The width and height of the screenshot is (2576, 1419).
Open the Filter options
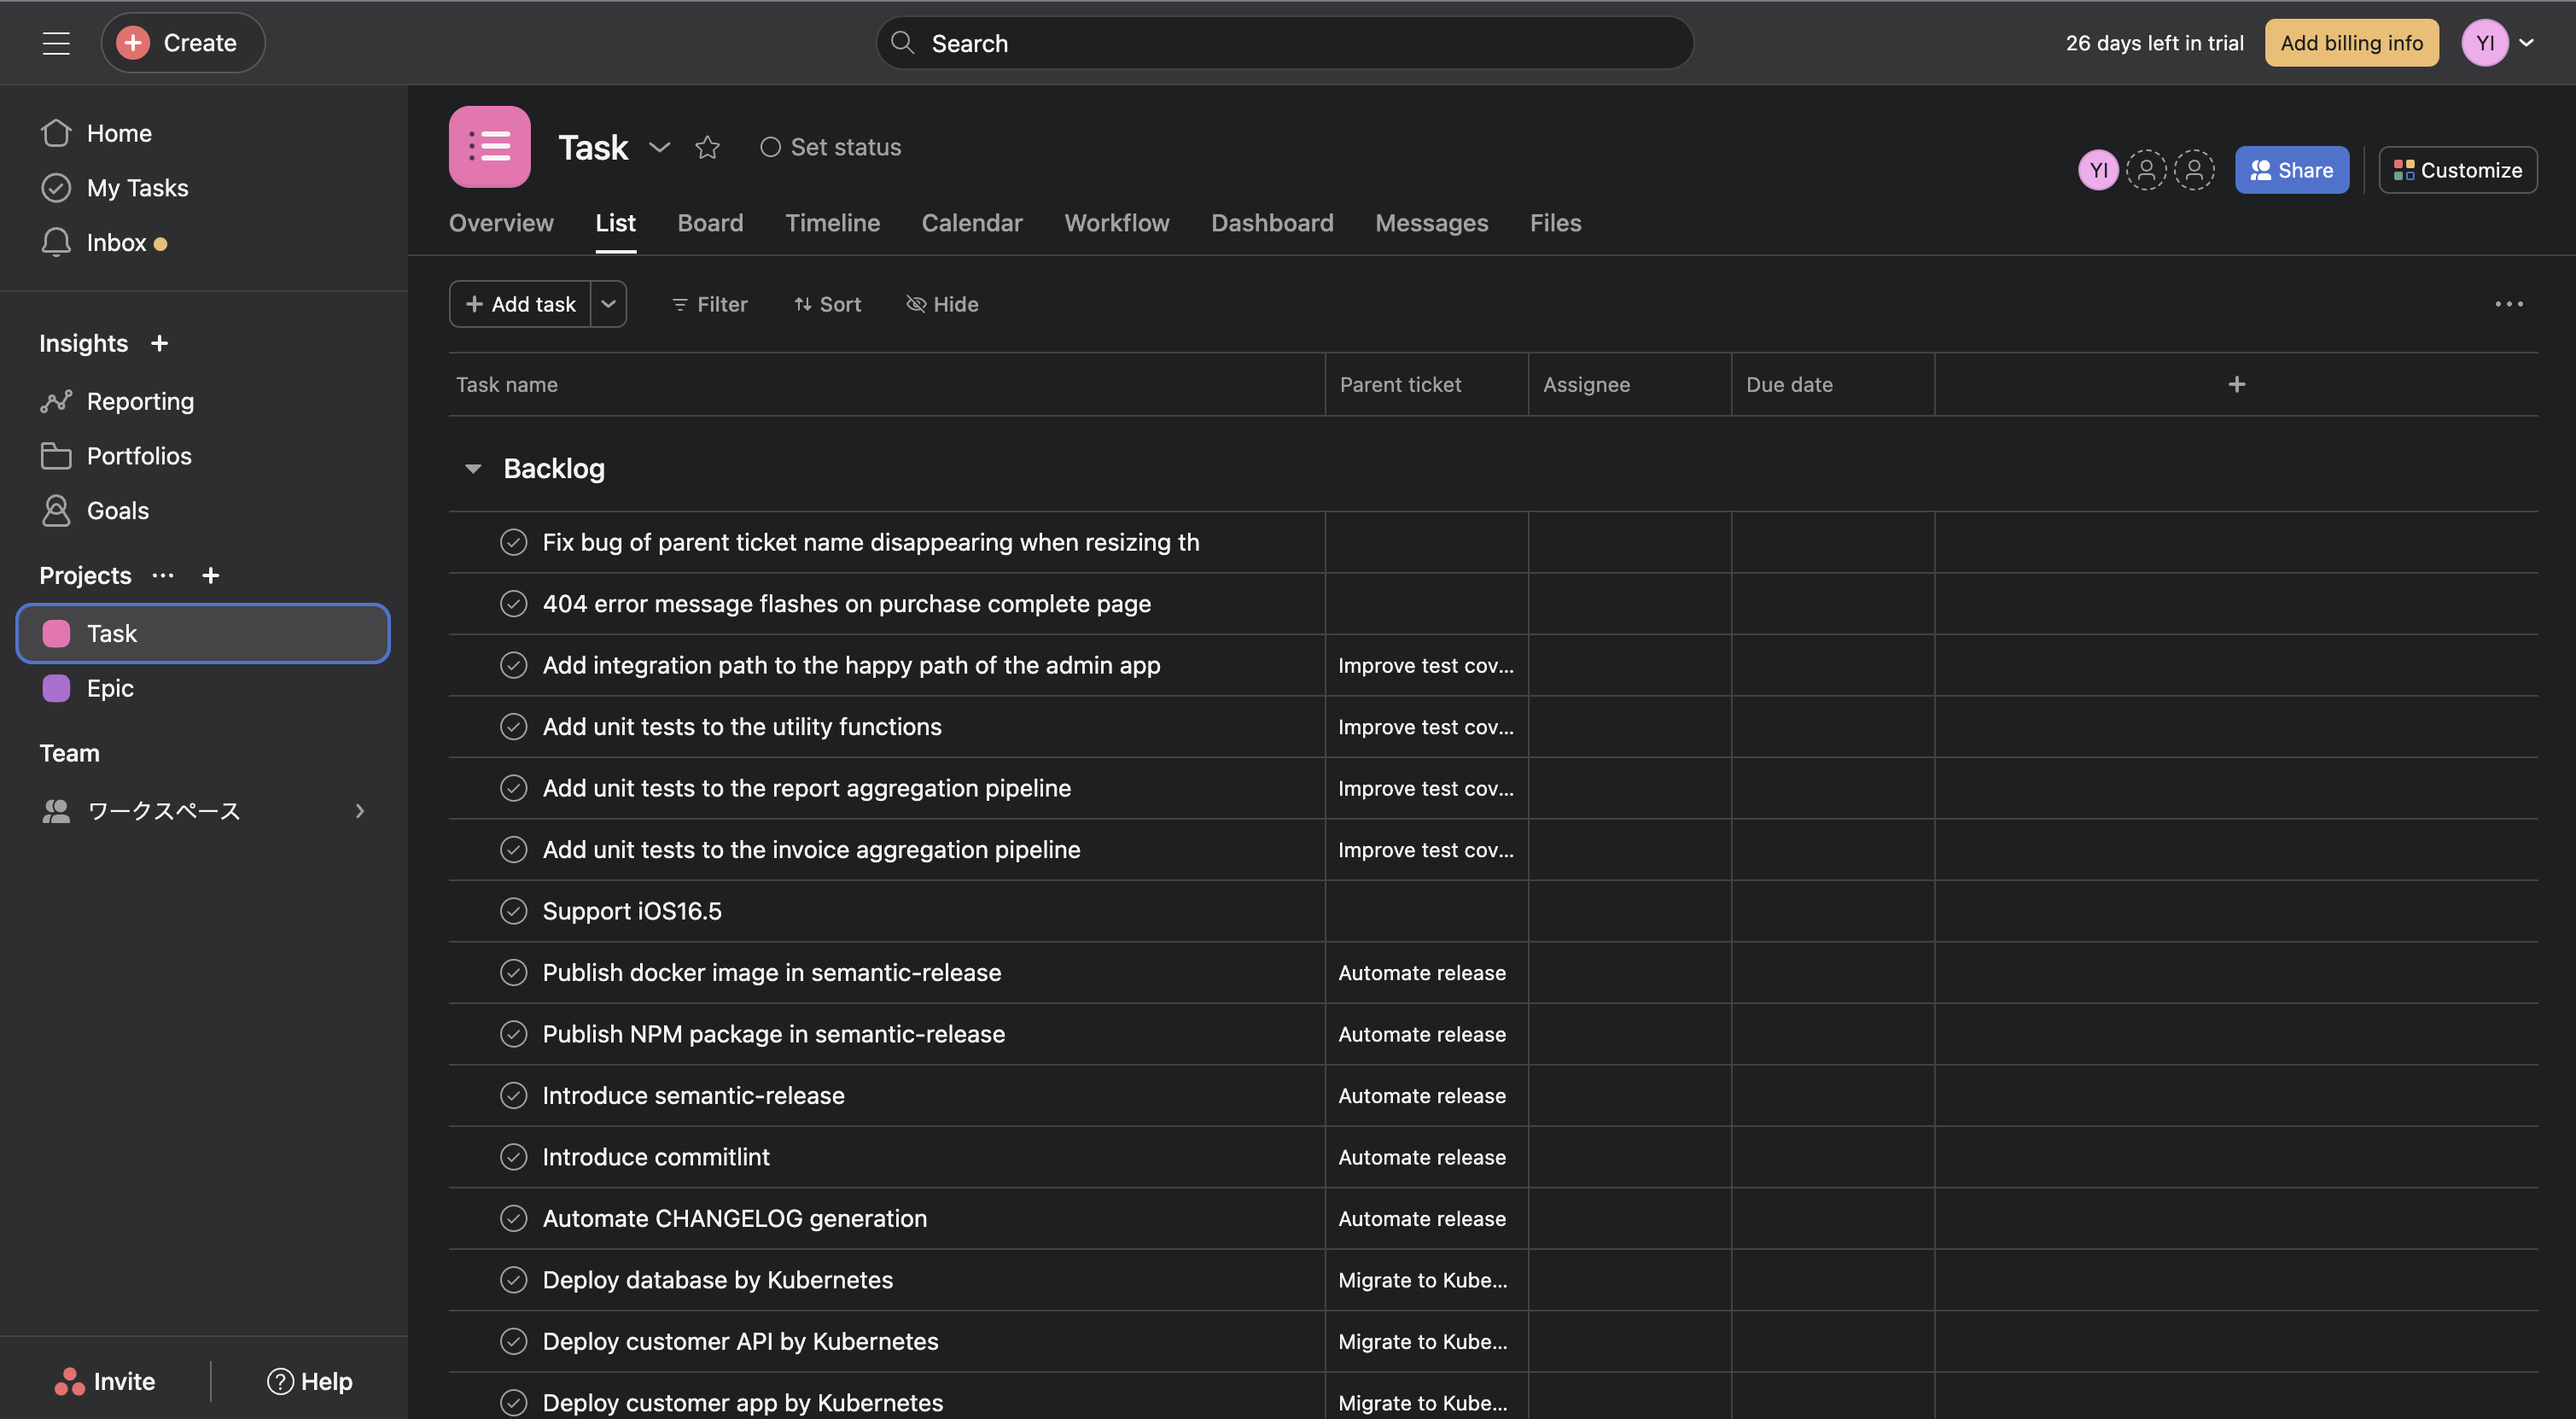coord(709,304)
